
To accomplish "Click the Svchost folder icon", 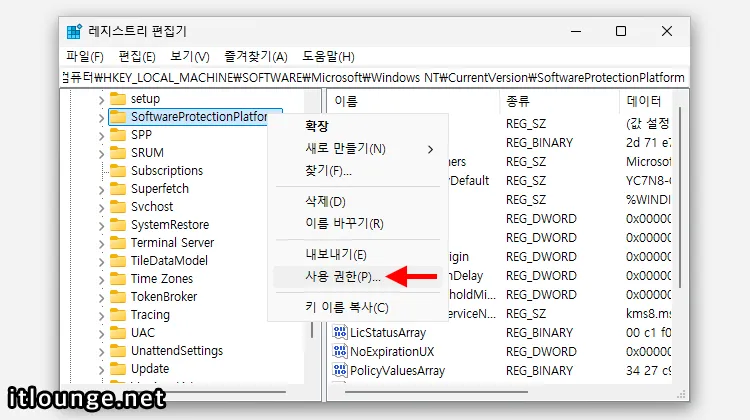I will (118, 207).
